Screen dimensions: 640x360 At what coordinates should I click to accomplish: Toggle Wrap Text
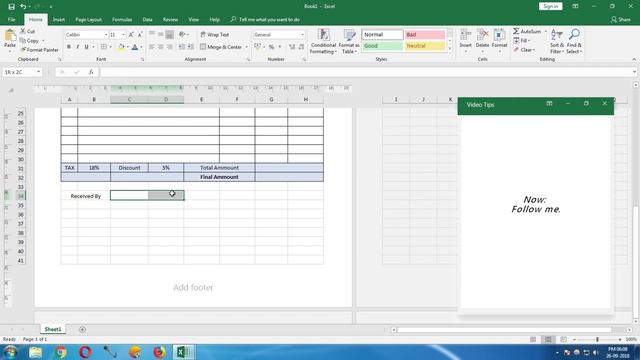[215, 35]
